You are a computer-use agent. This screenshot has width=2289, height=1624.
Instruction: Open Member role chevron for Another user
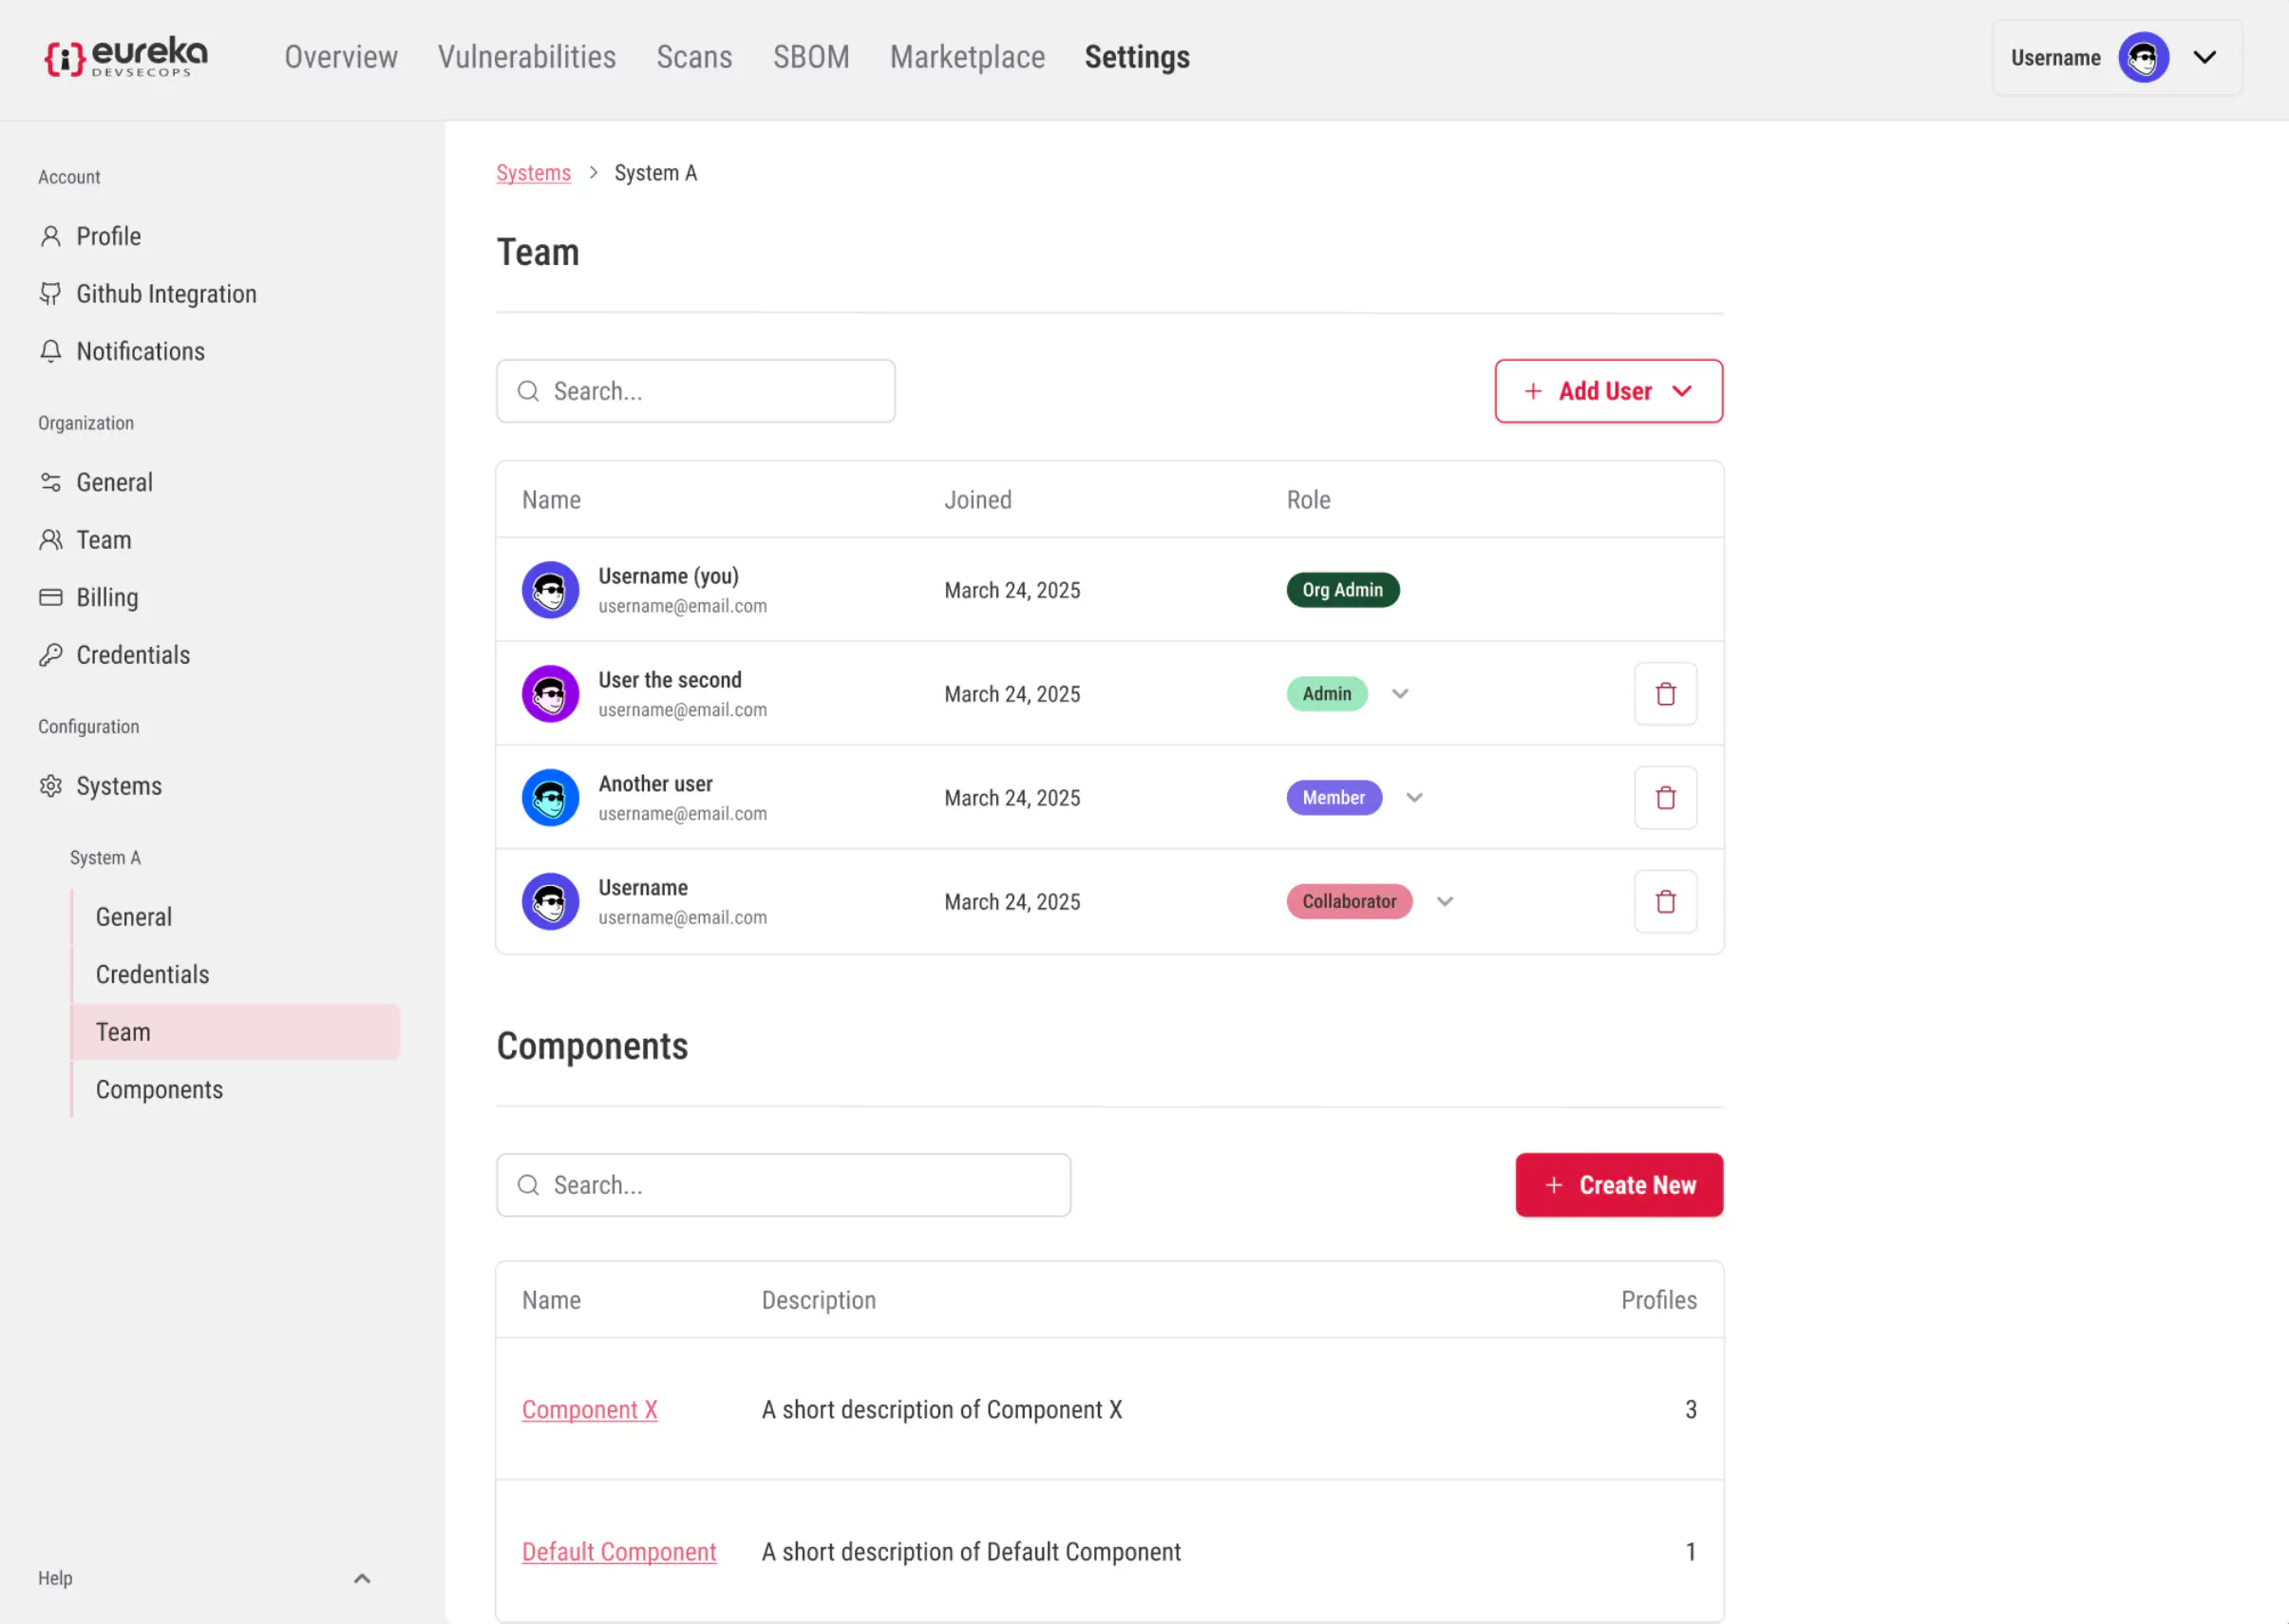point(1414,798)
